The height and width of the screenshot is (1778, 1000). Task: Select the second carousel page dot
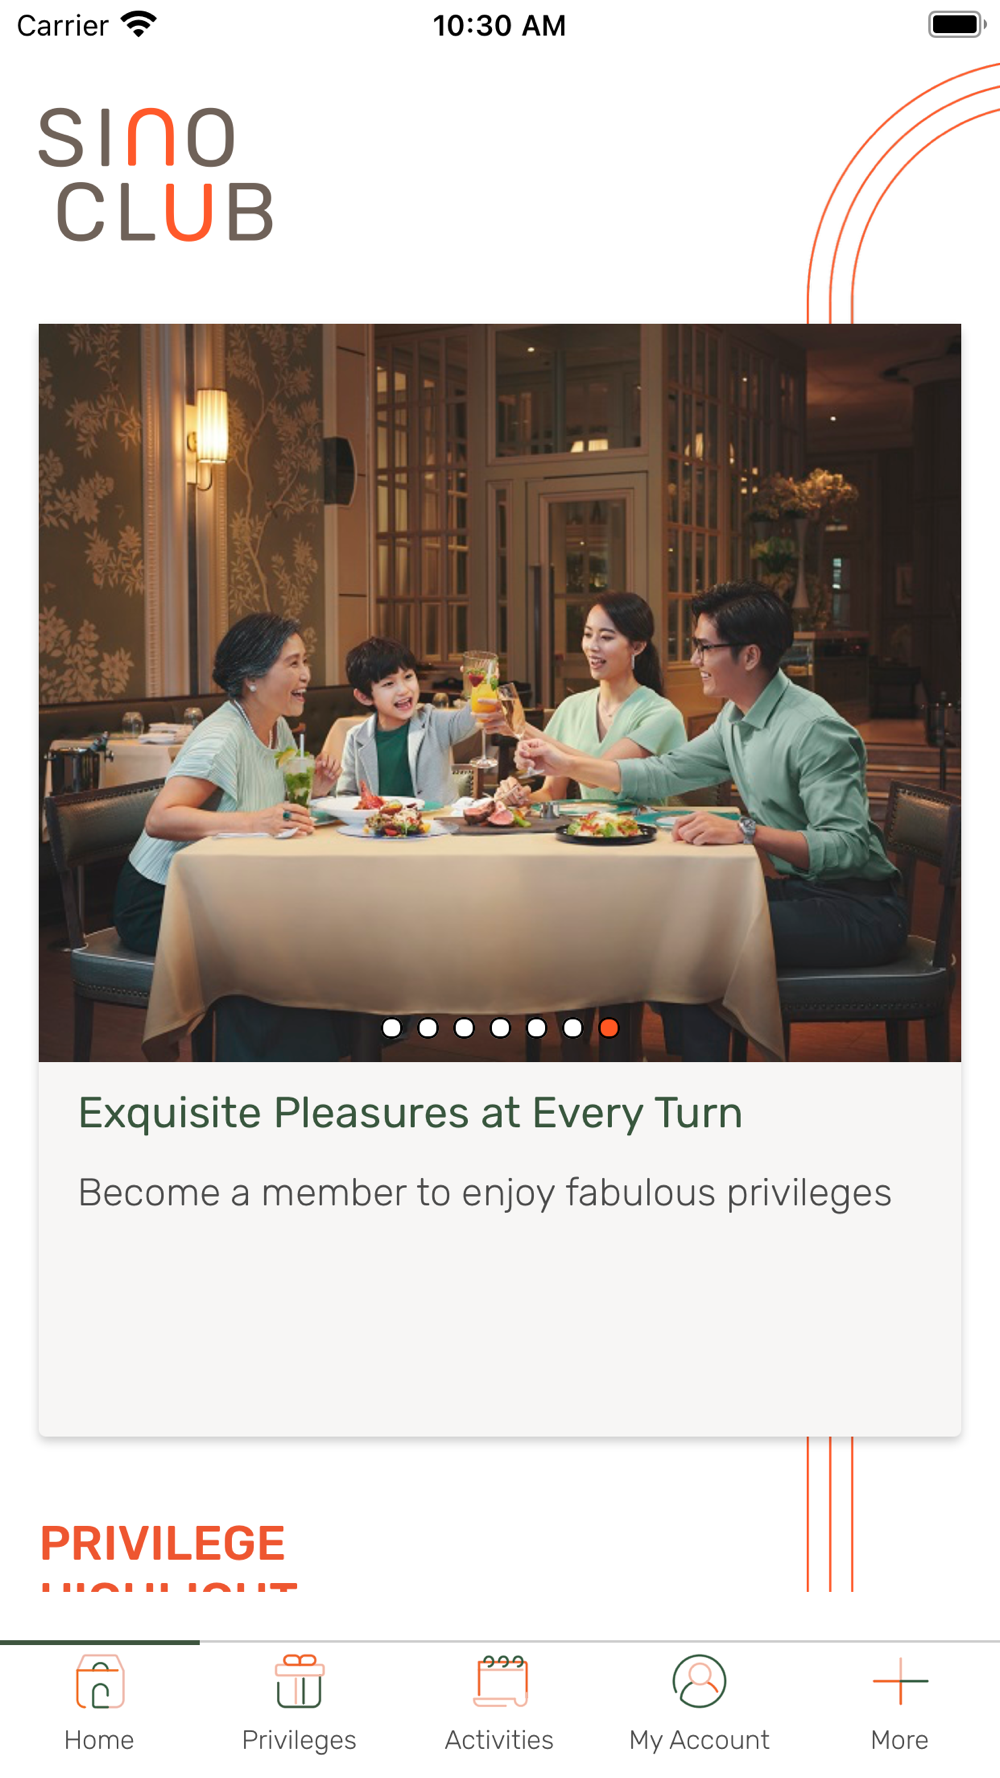[x=428, y=1027]
